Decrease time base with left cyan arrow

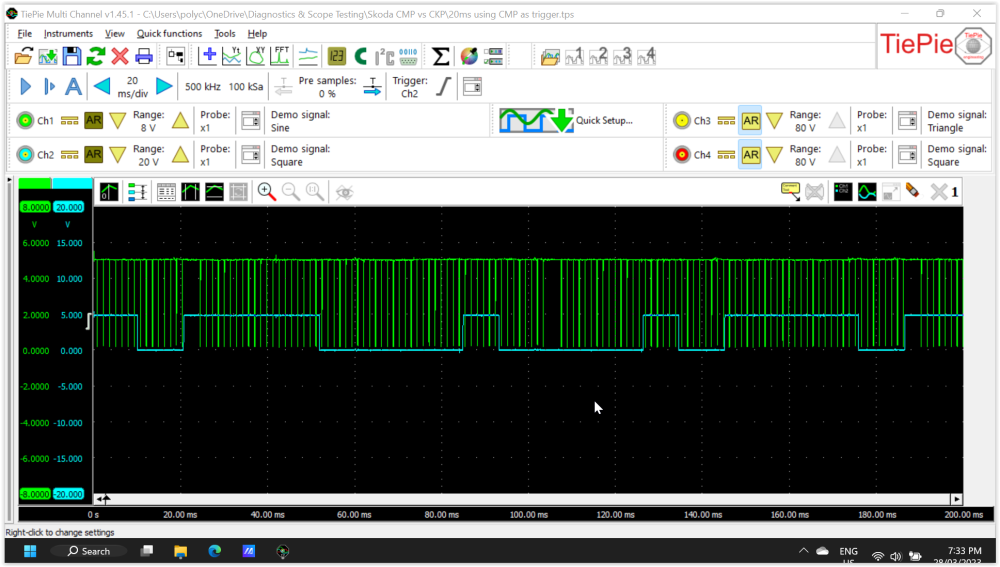(102, 86)
